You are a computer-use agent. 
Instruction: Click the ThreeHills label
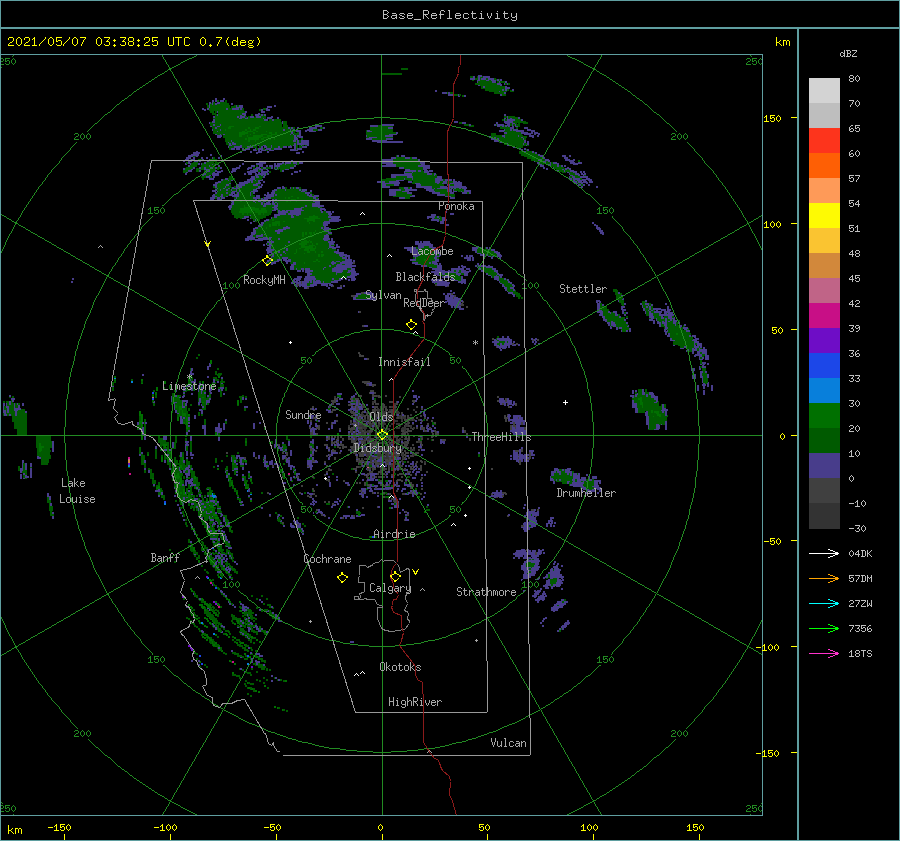502,437
